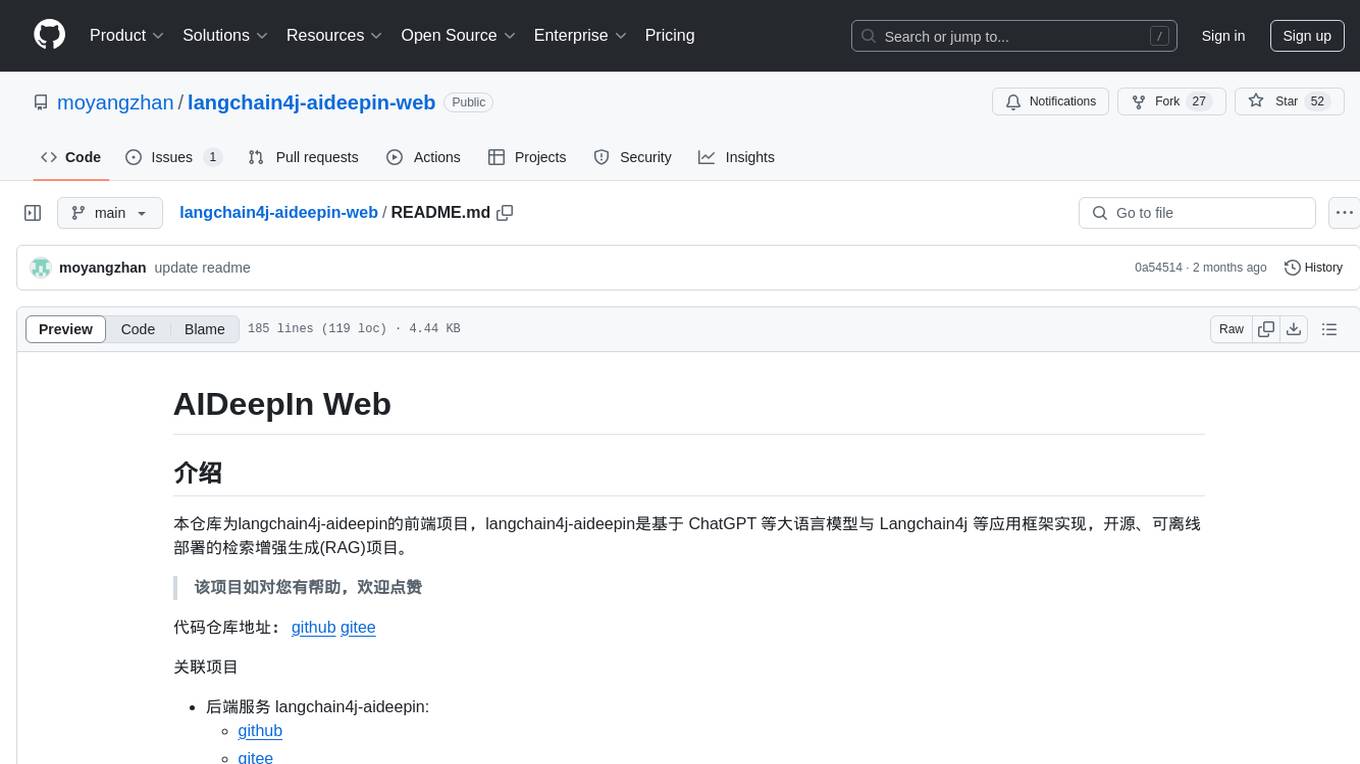Click the Sign up button
Image resolution: width=1360 pixels, height=764 pixels.
(1307, 36)
